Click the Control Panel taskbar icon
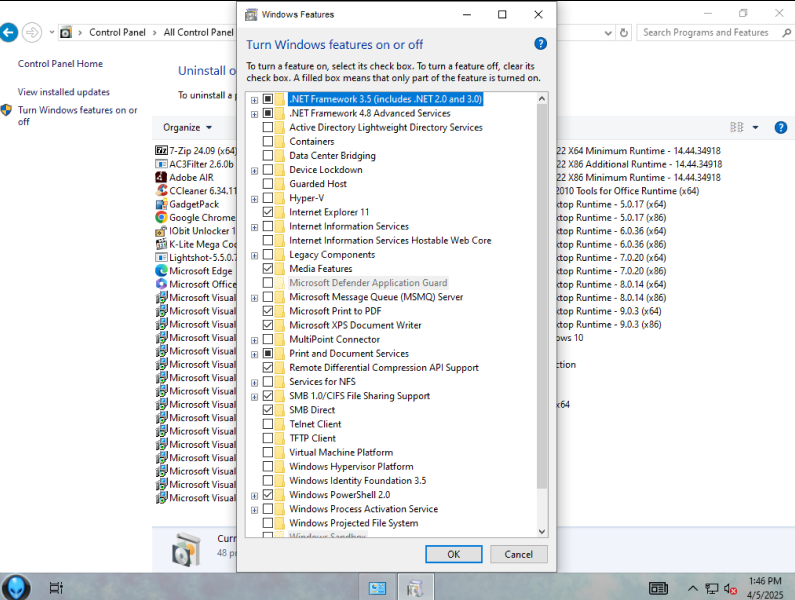 [378, 588]
